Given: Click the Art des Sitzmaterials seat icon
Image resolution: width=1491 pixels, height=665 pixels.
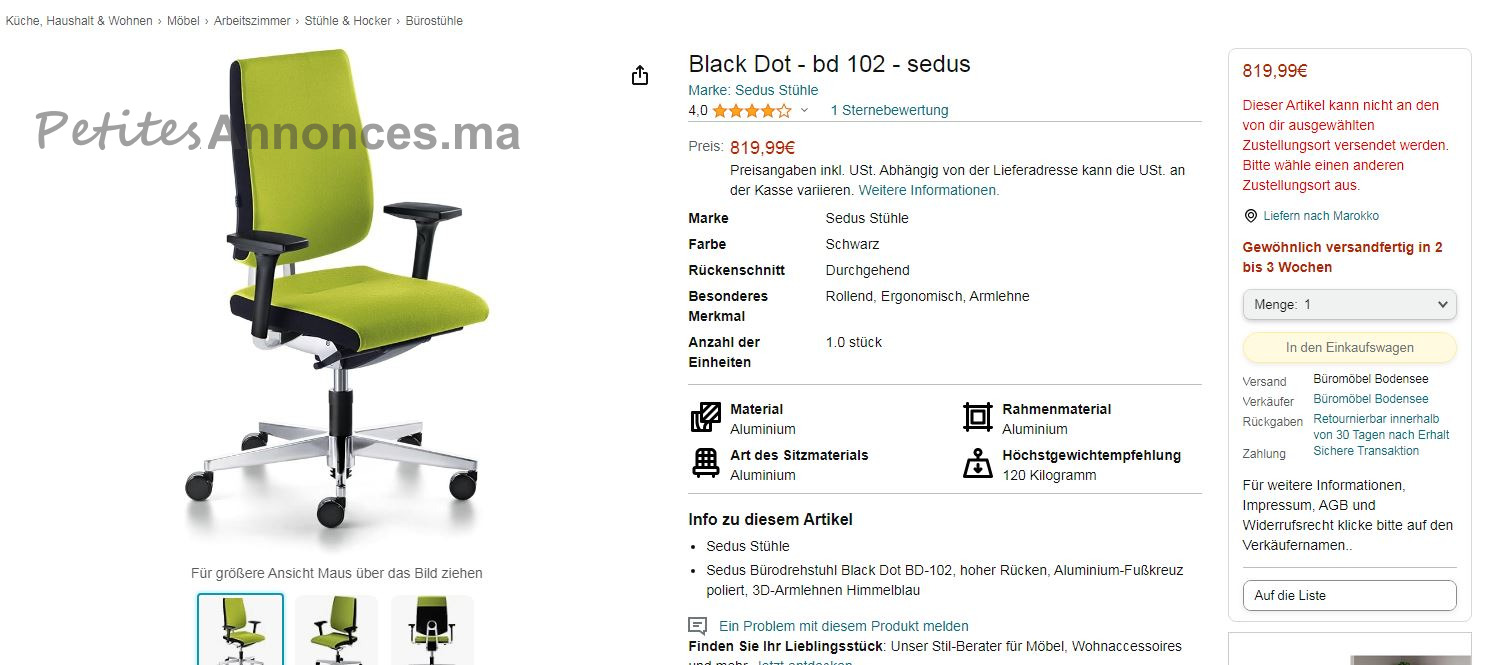Looking at the screenshot, I should click(706, 463).
